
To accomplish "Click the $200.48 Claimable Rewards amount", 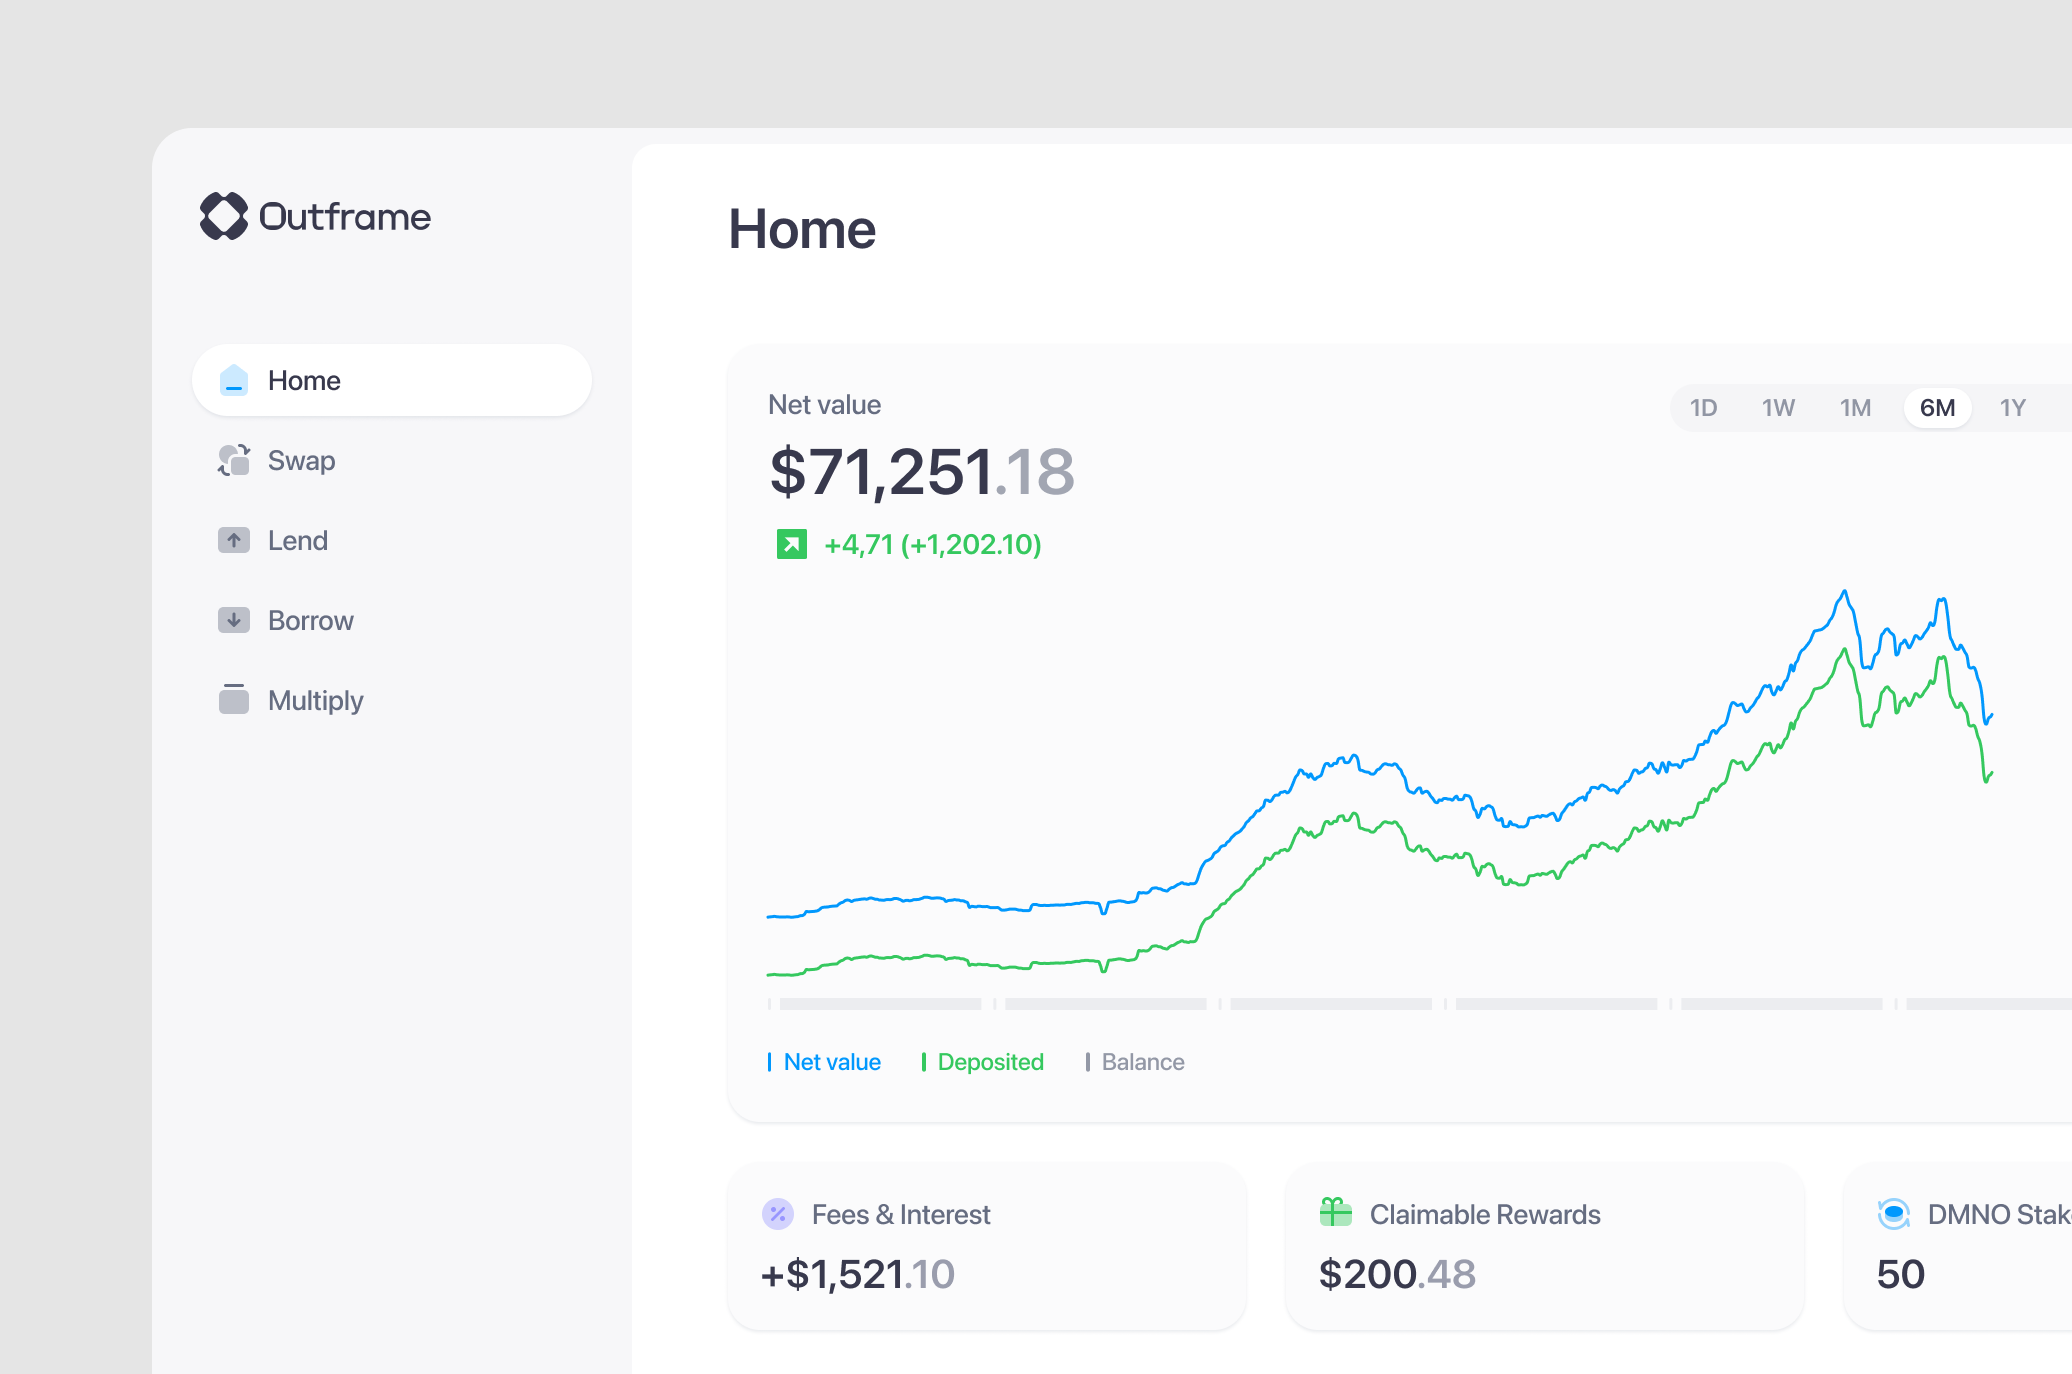I will [x=1396, y=1273].
